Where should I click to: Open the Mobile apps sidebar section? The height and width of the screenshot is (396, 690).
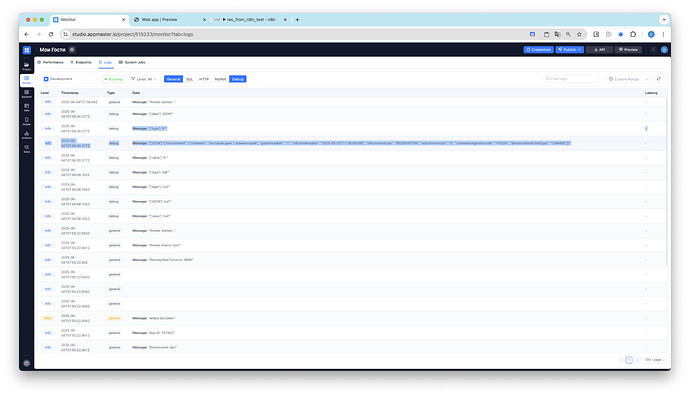[26, 121]
